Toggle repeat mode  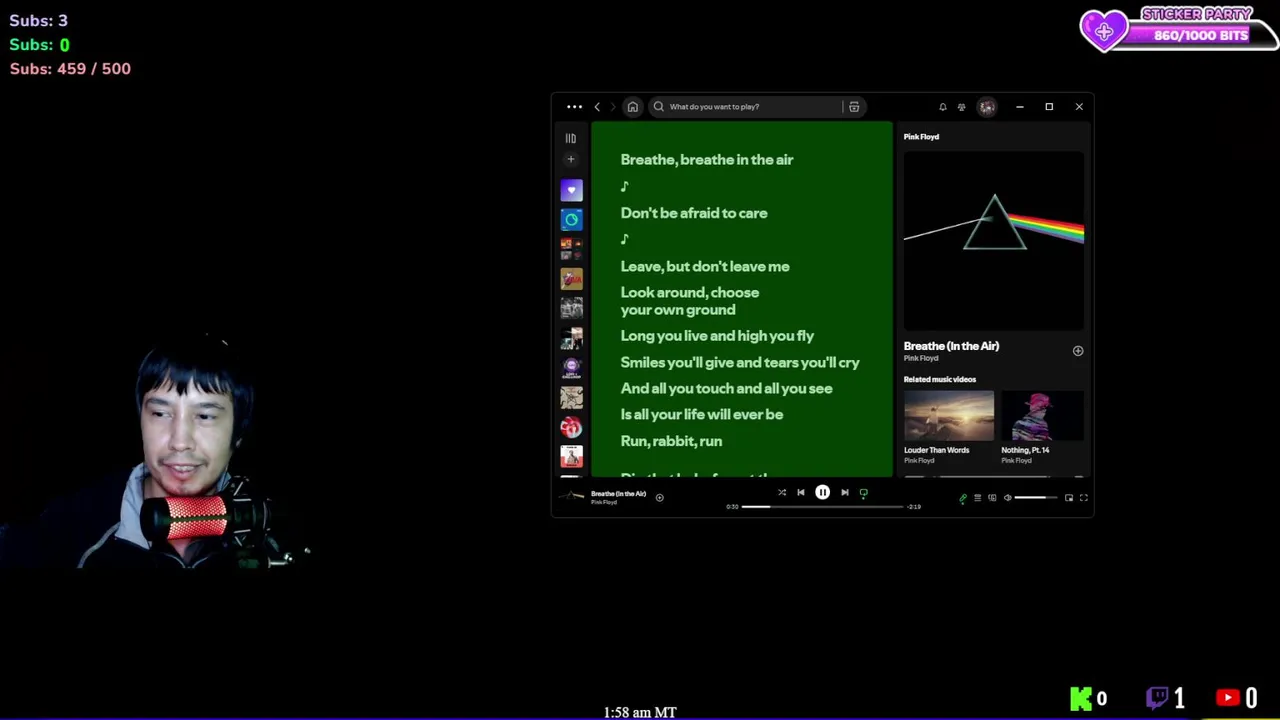(863, 492)
